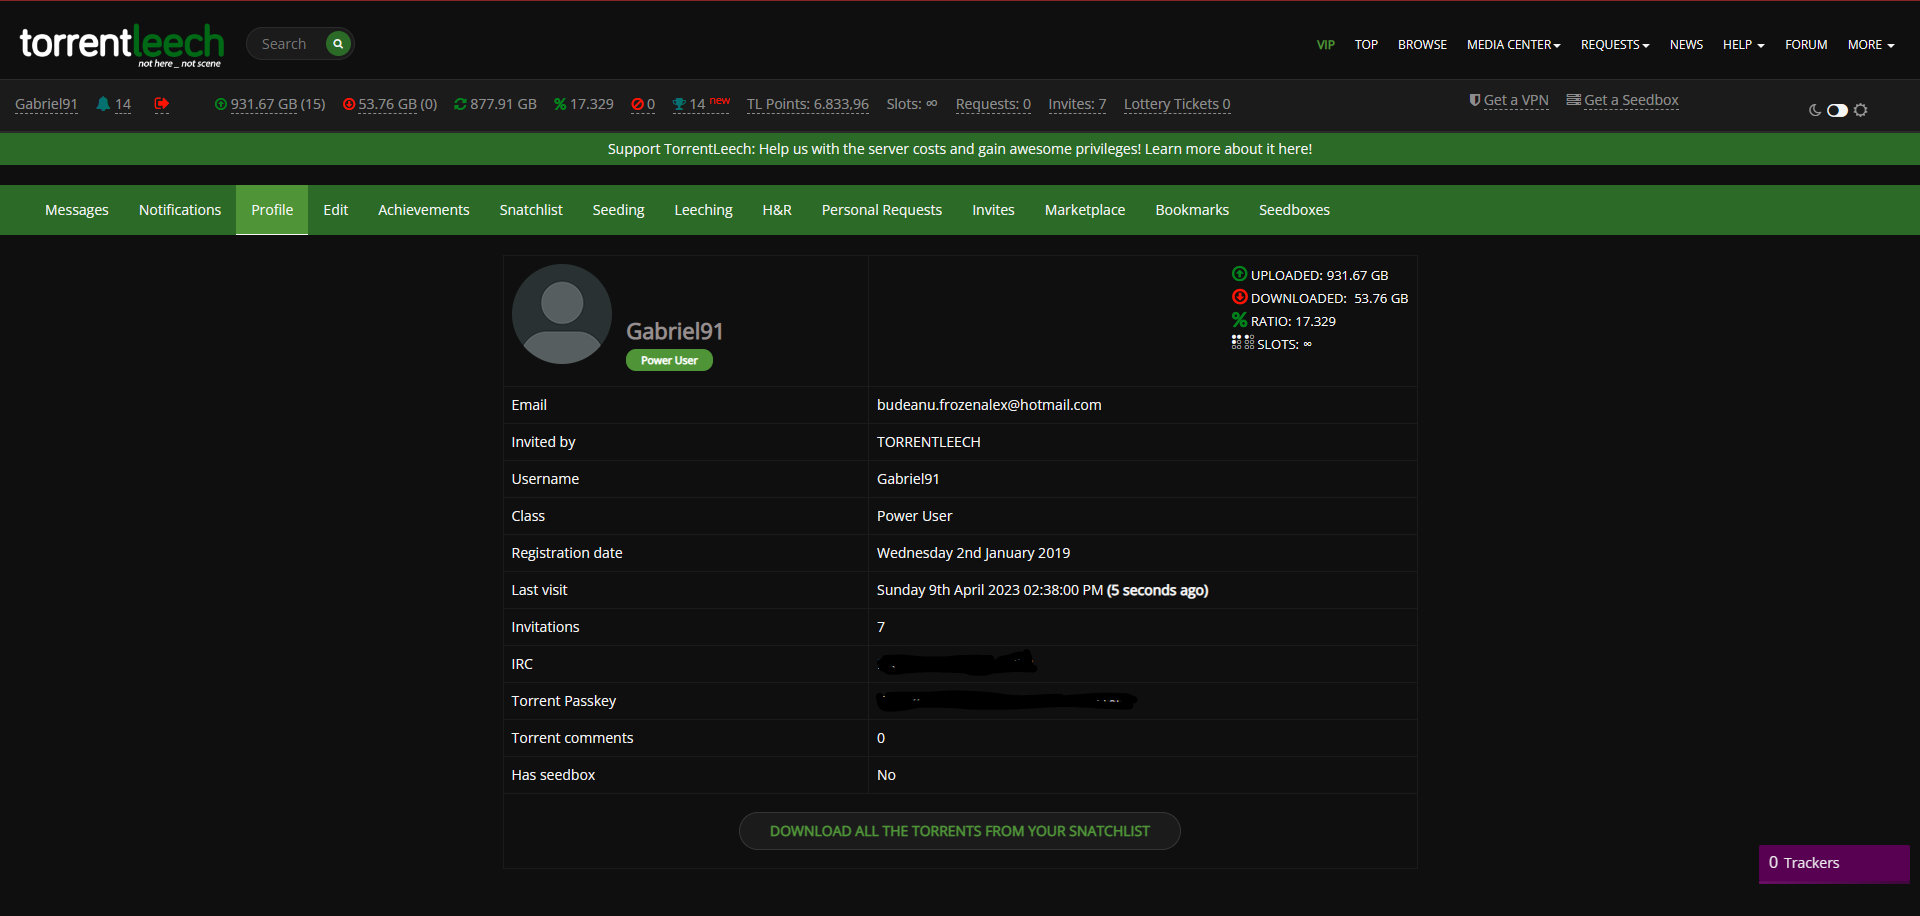The height and width of the screenshot is (916, 1920).
Task: Open the H&R tab
Action: click(x=777, y=210)
